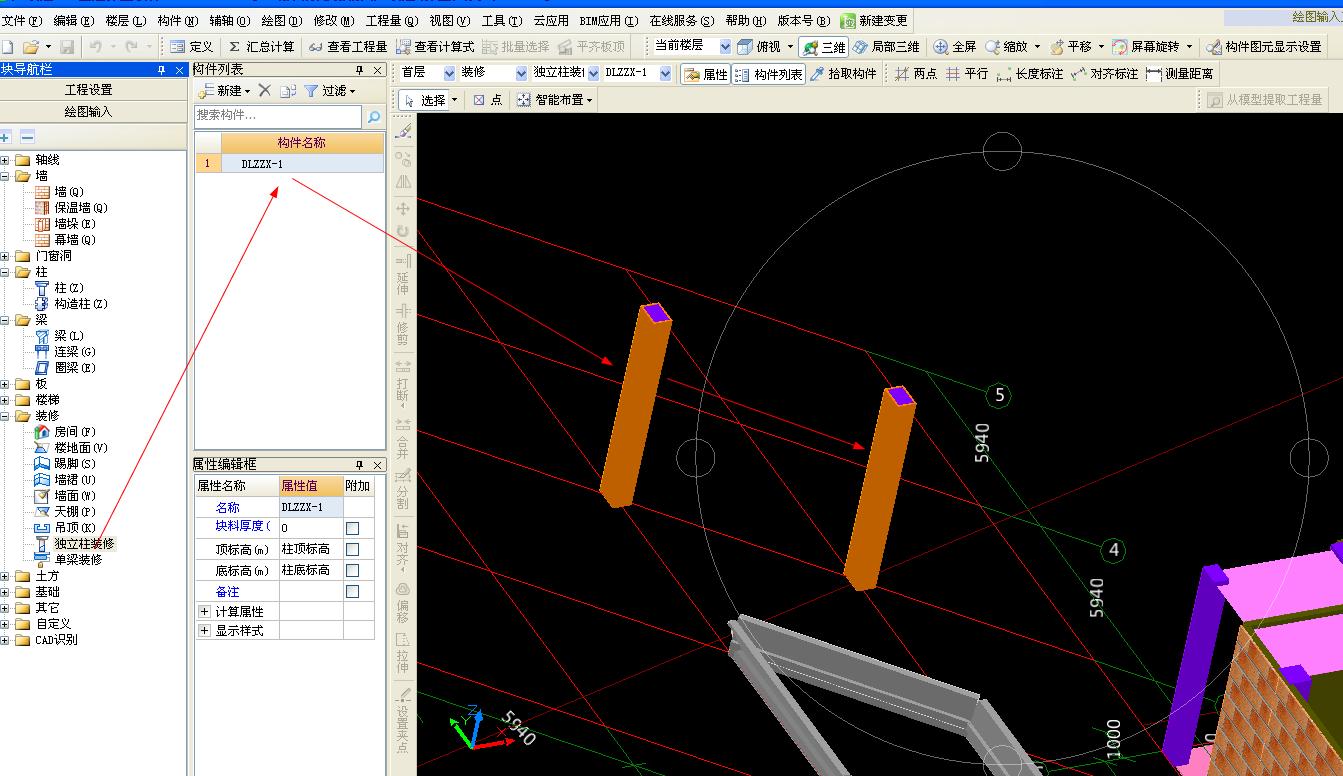Select 构造柱(Z) in the navigation tree
This screenshot has width=1343, height=776.
[x=81, y=304]
